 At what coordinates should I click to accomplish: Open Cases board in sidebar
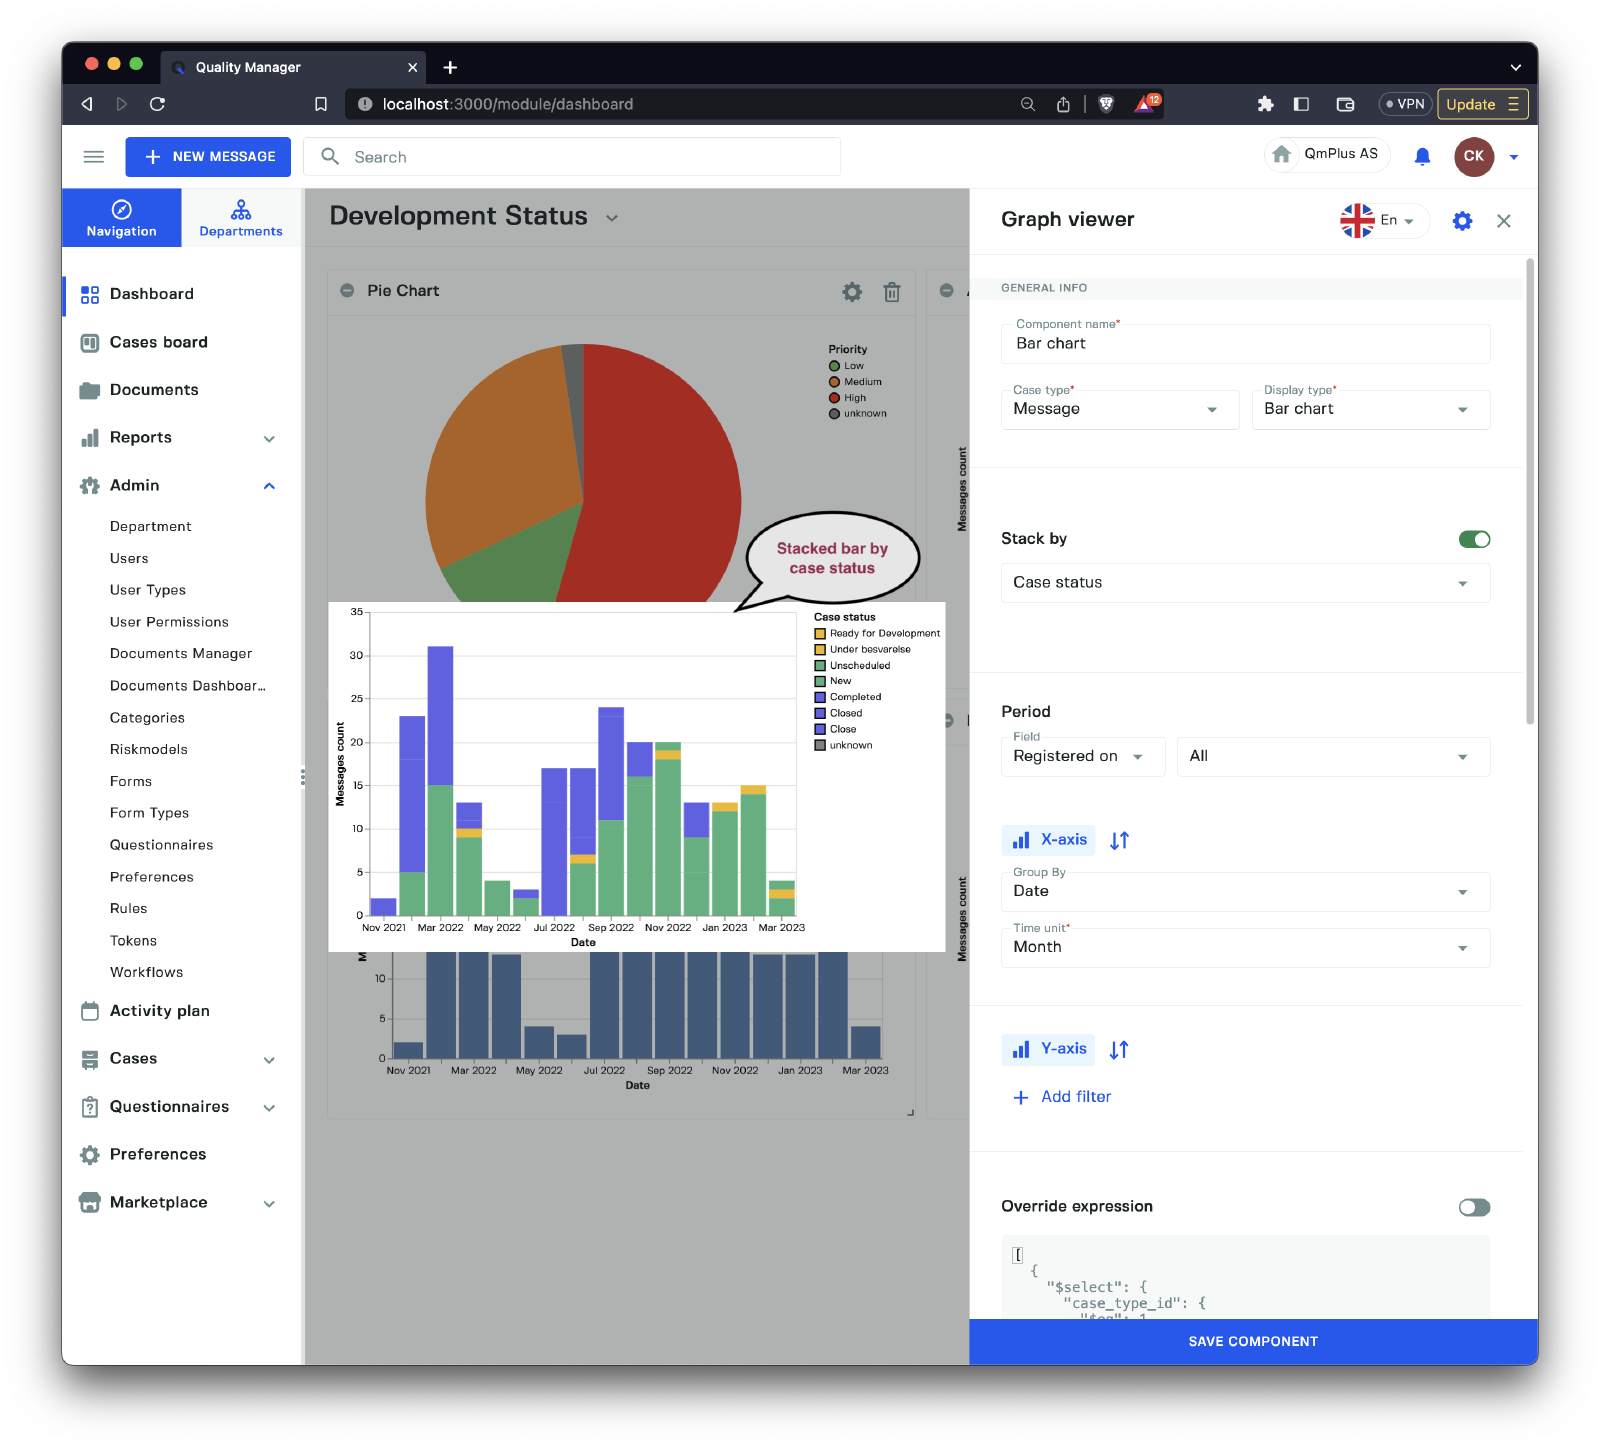158,343
